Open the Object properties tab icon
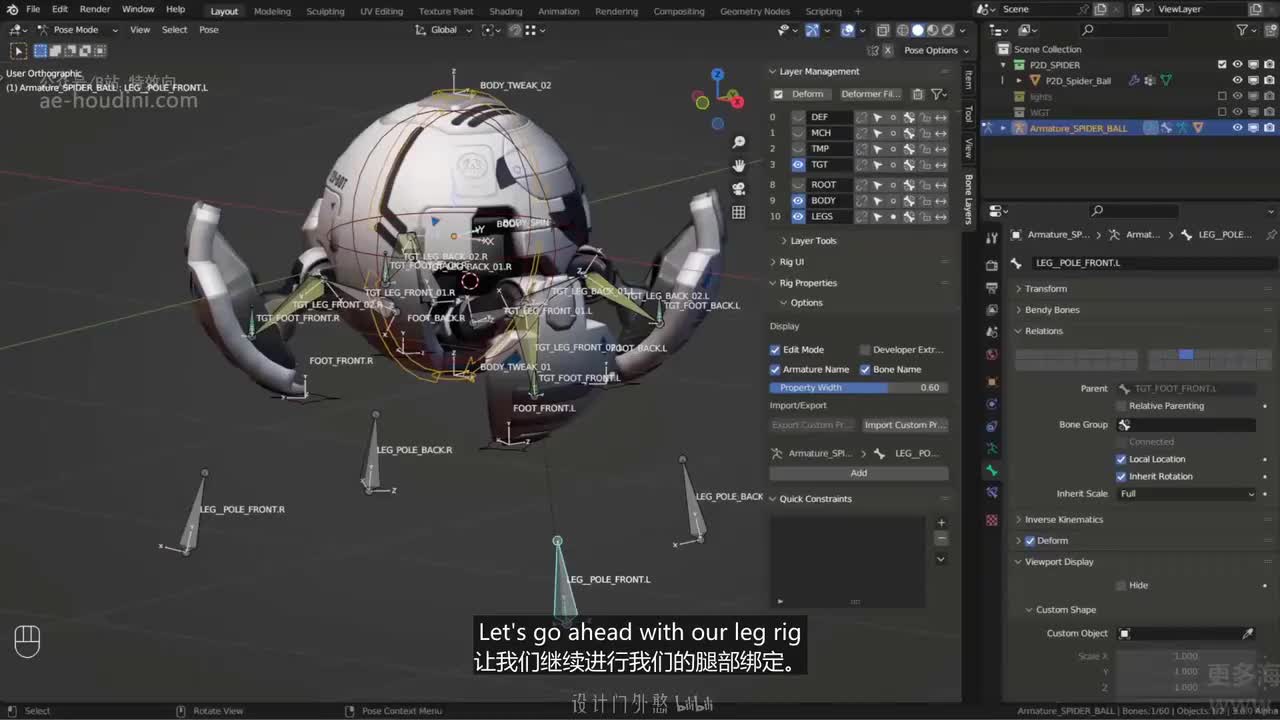 (992, 382)
